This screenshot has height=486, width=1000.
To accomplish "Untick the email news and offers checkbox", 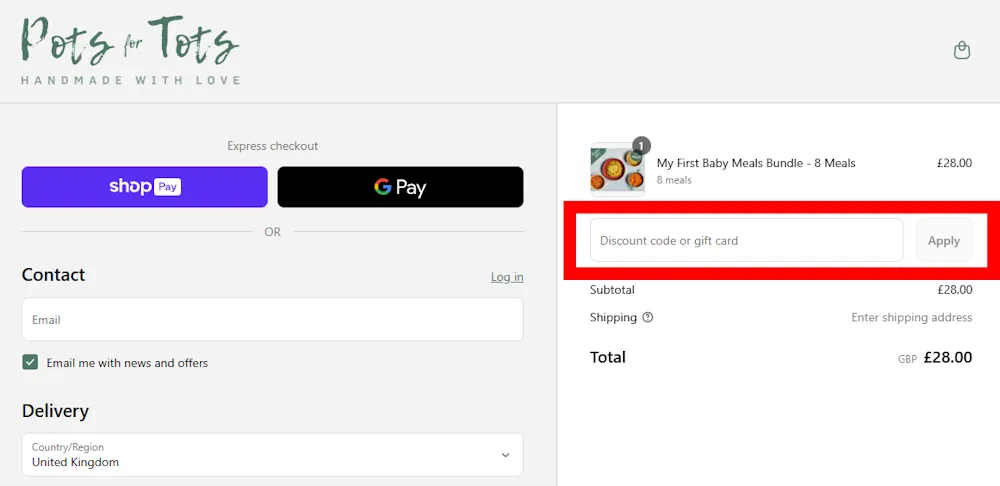I will coord(30,362).
